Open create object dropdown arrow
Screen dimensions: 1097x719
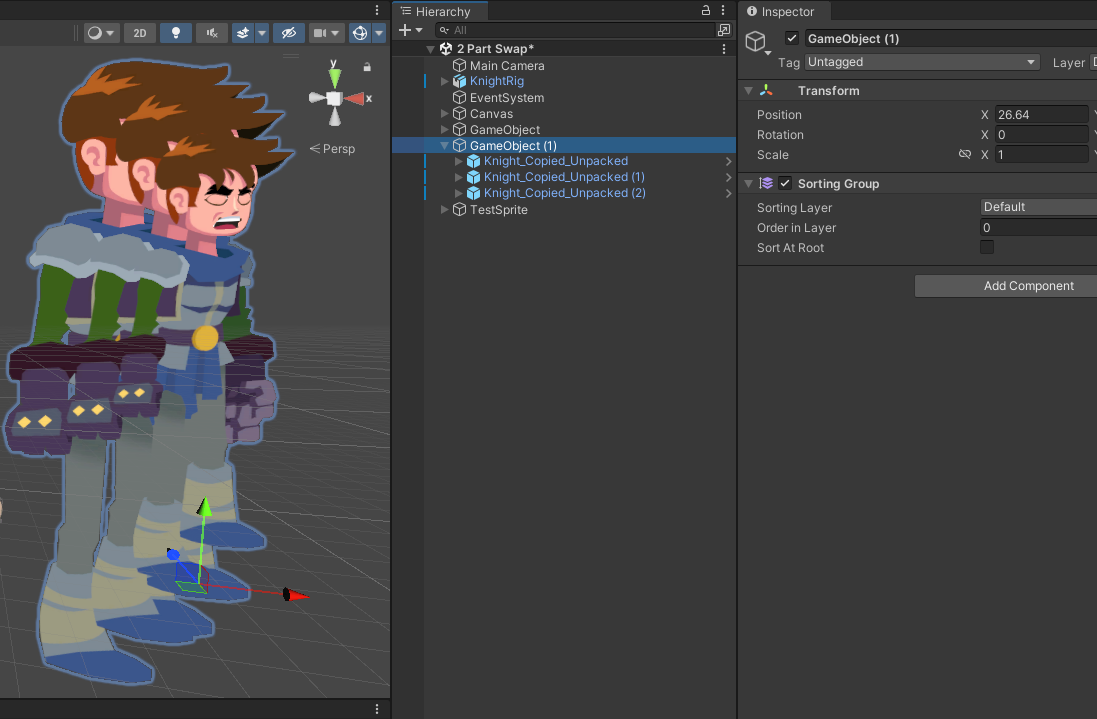419,30
